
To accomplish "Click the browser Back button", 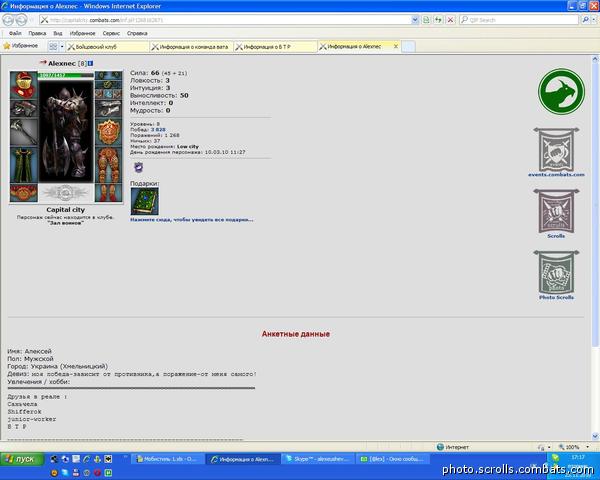I will point(8,20).
